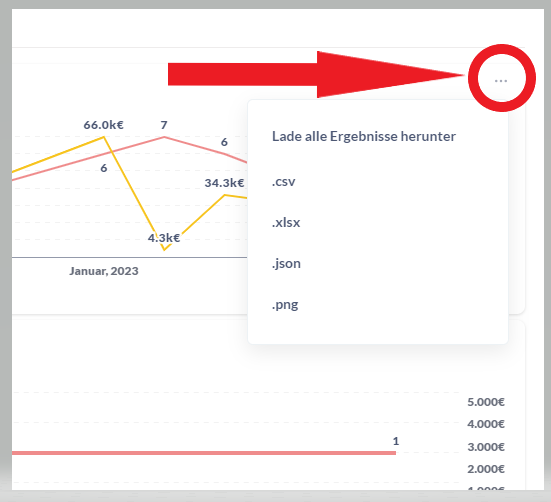Click the pink horizontal bar labeled 1
This screenshot has width=551, height=502.
click(204, 453)
